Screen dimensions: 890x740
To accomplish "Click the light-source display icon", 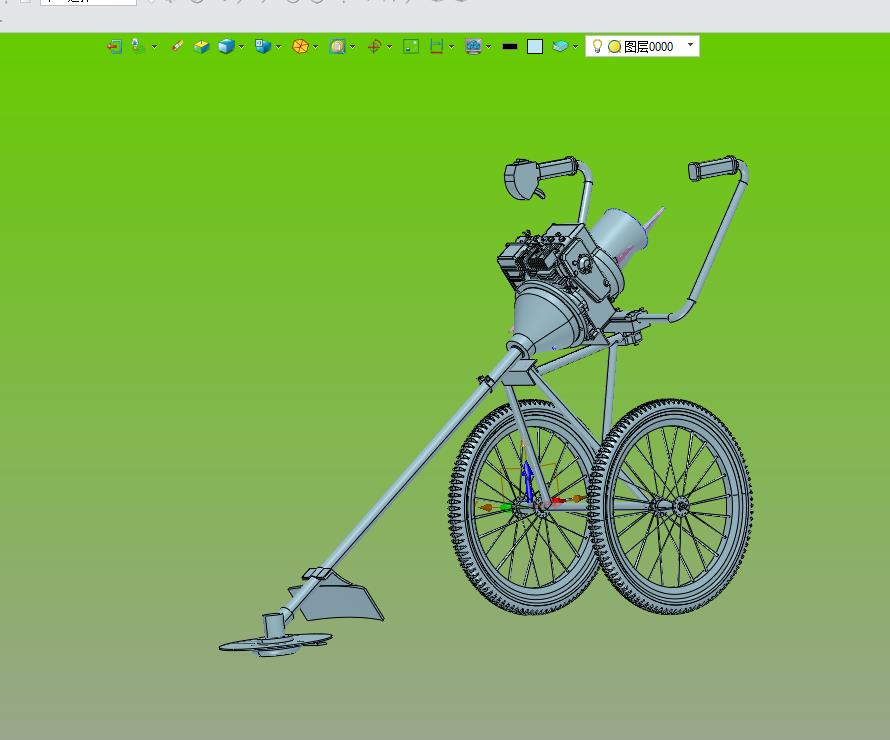I will (x=138, y=46).
